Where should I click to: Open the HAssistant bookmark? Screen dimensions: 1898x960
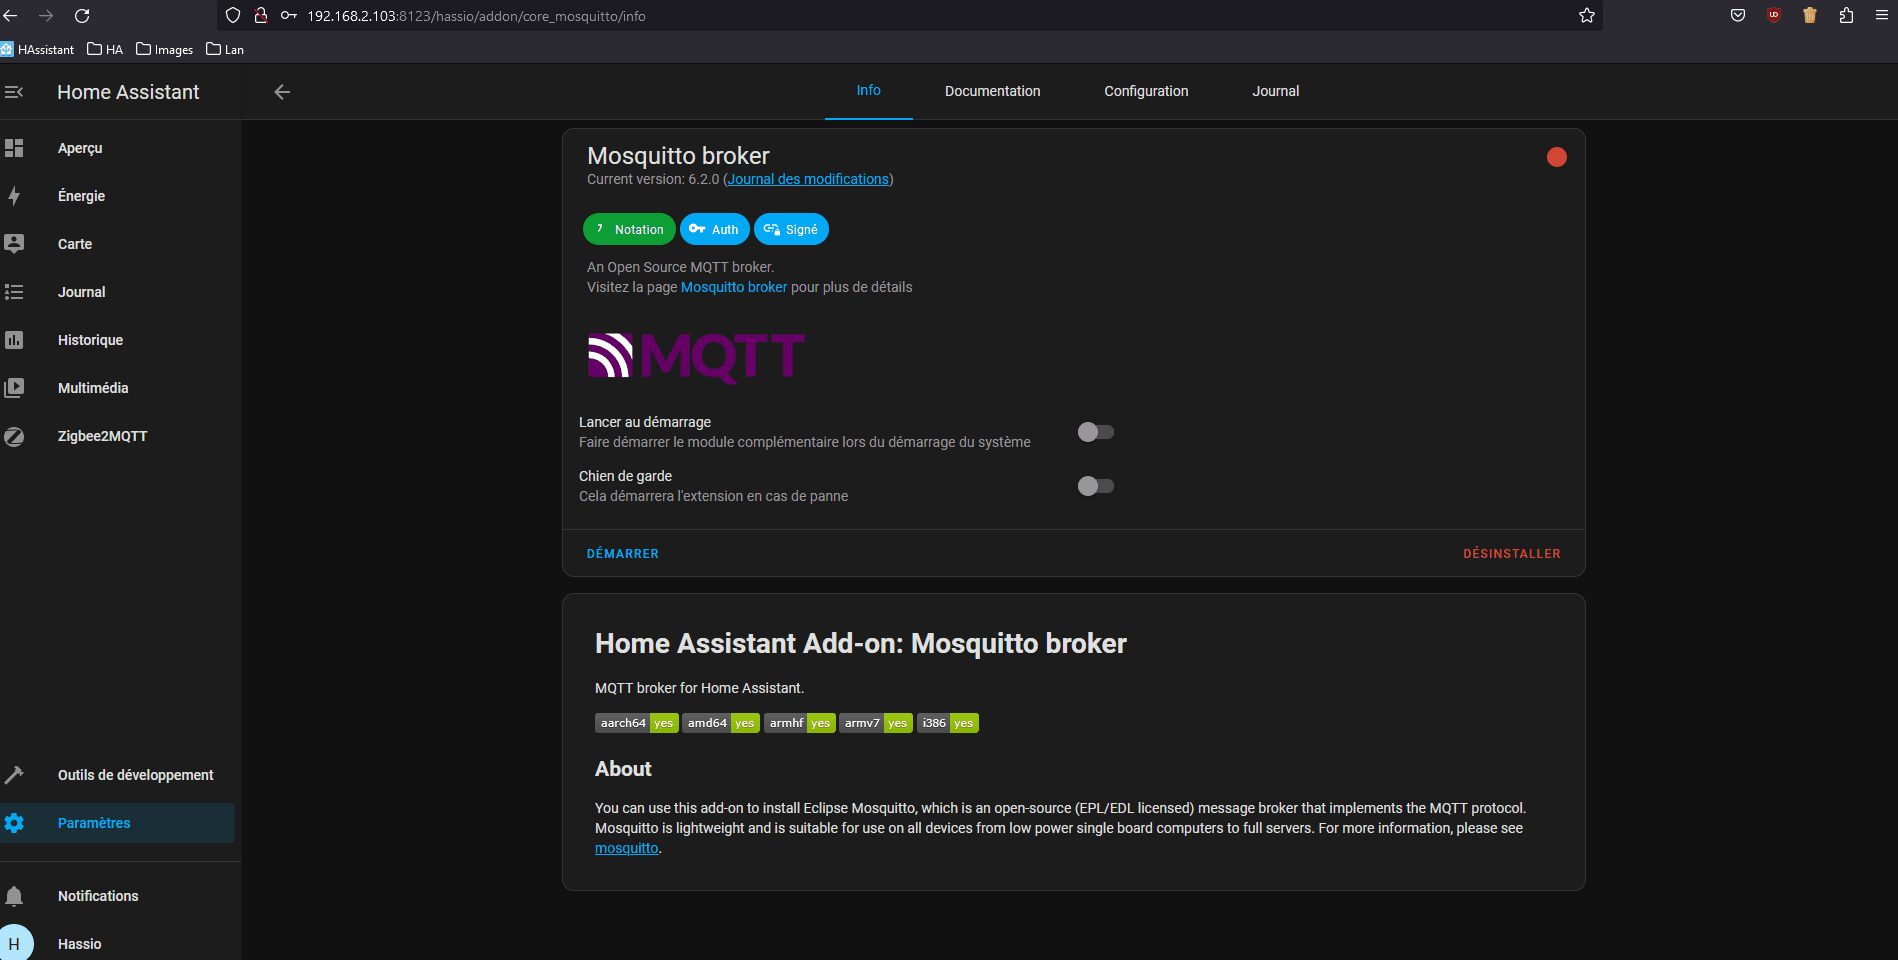[x=37, y=49]
